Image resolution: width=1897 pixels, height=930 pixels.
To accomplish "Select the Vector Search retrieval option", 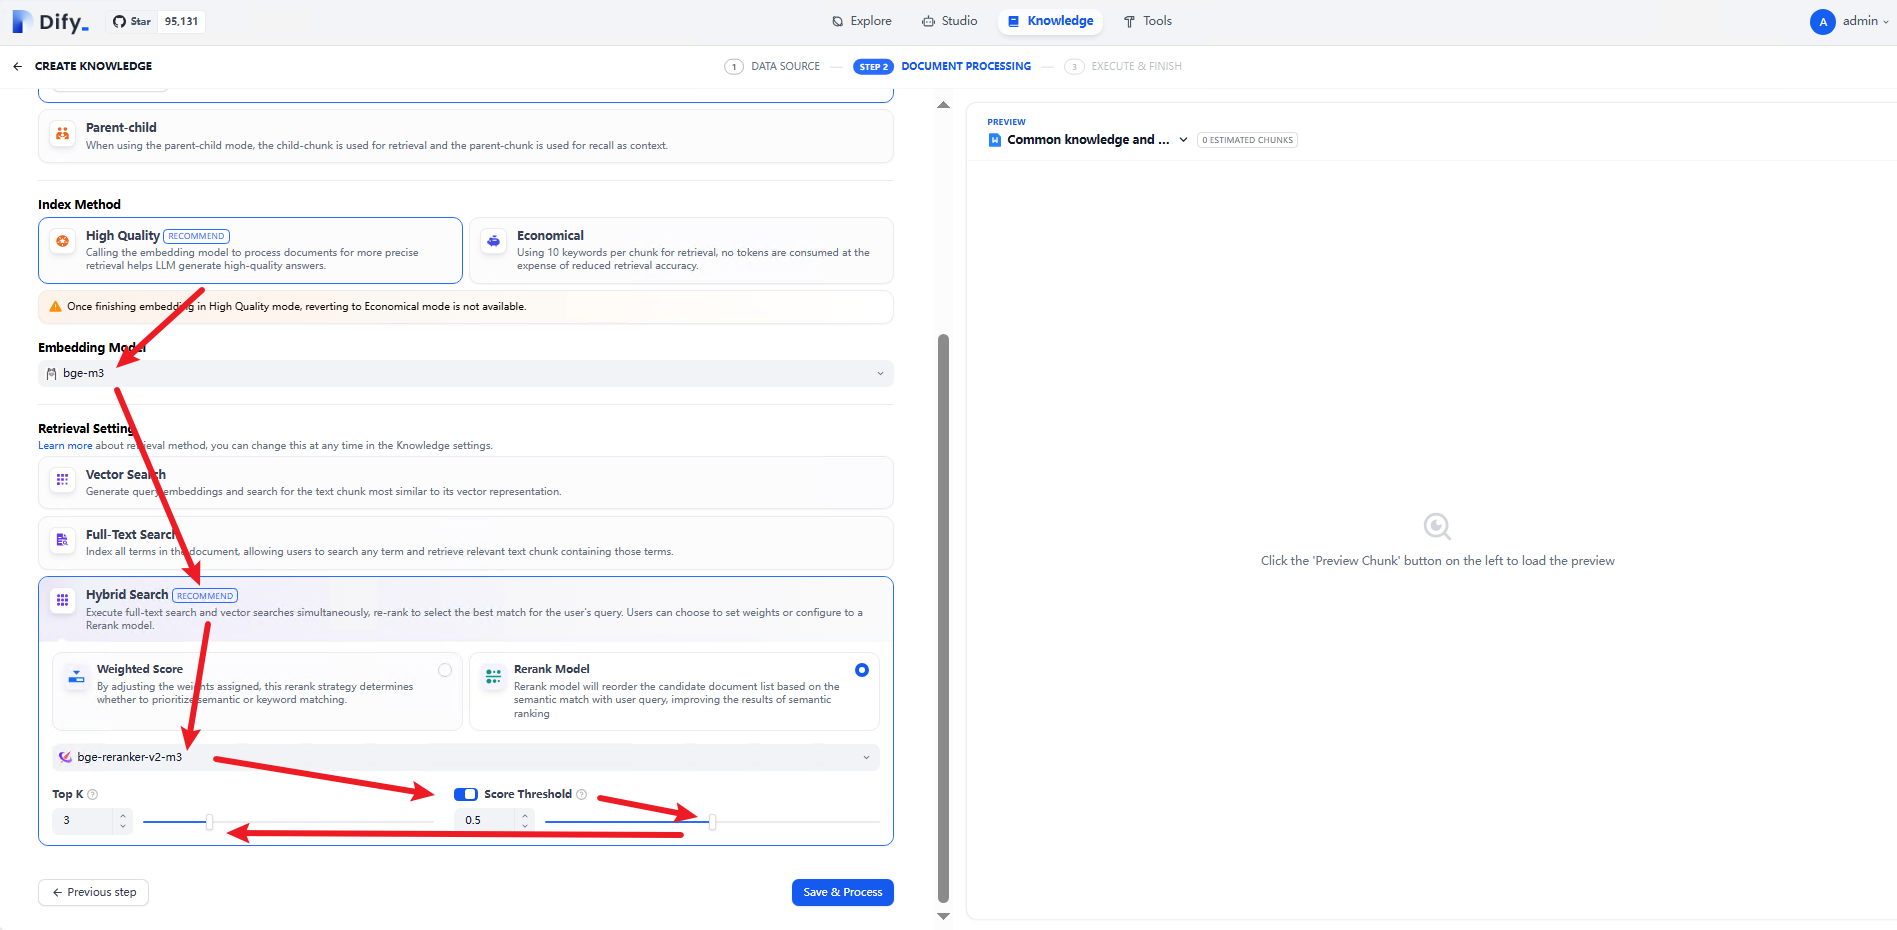I will click(x=466, y=482).
